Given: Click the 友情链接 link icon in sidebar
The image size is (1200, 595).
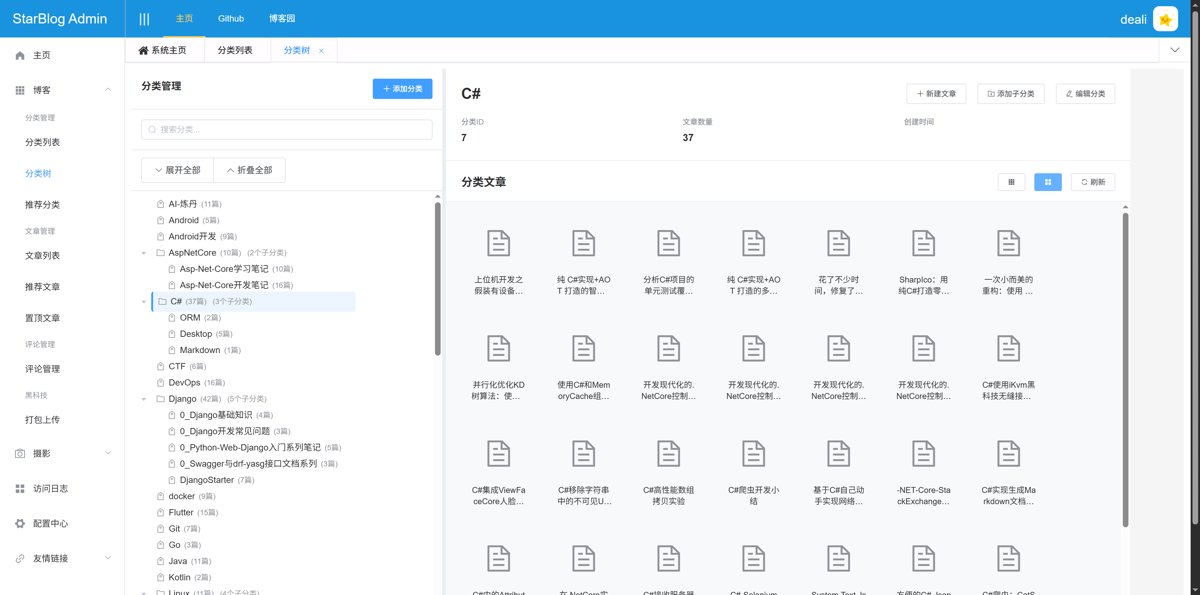Looking at the screenshot, I should coord(20,559).
